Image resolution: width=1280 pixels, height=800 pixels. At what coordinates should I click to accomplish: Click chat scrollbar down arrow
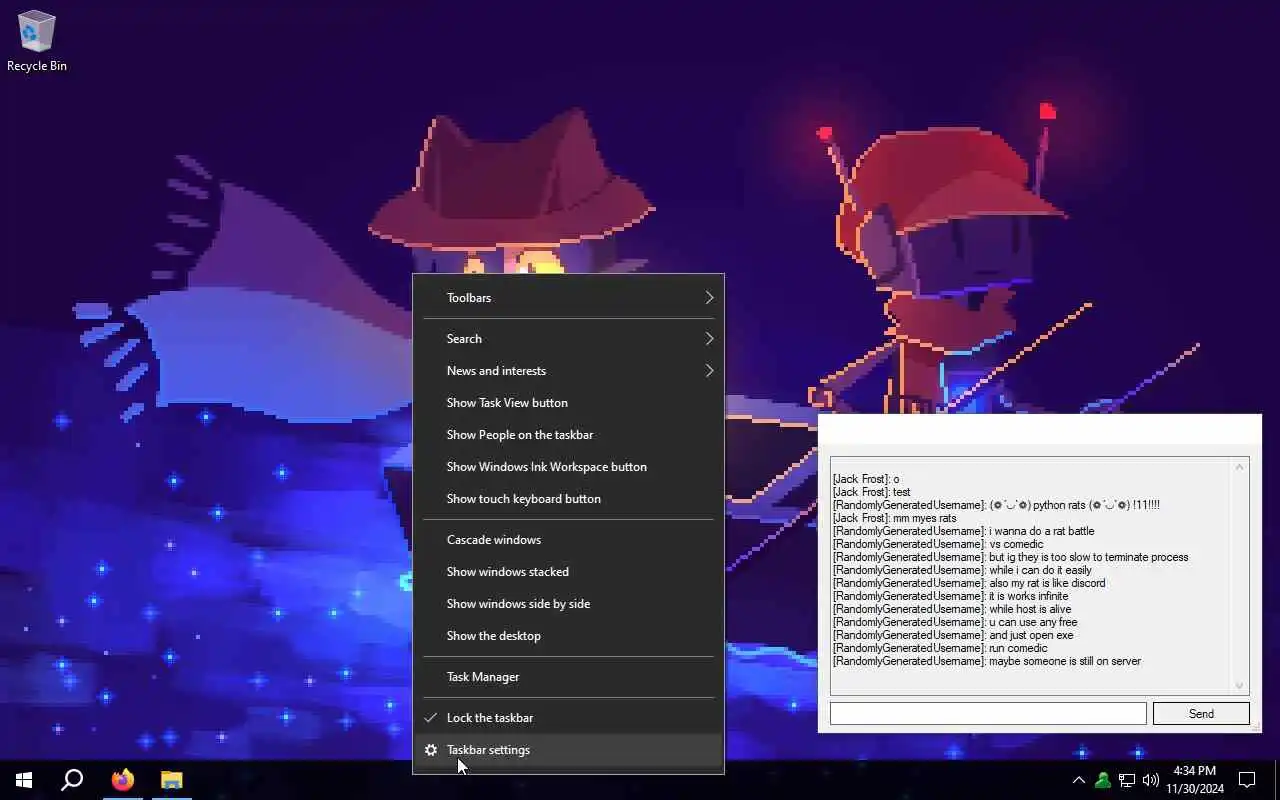[x=1240, y=686]
